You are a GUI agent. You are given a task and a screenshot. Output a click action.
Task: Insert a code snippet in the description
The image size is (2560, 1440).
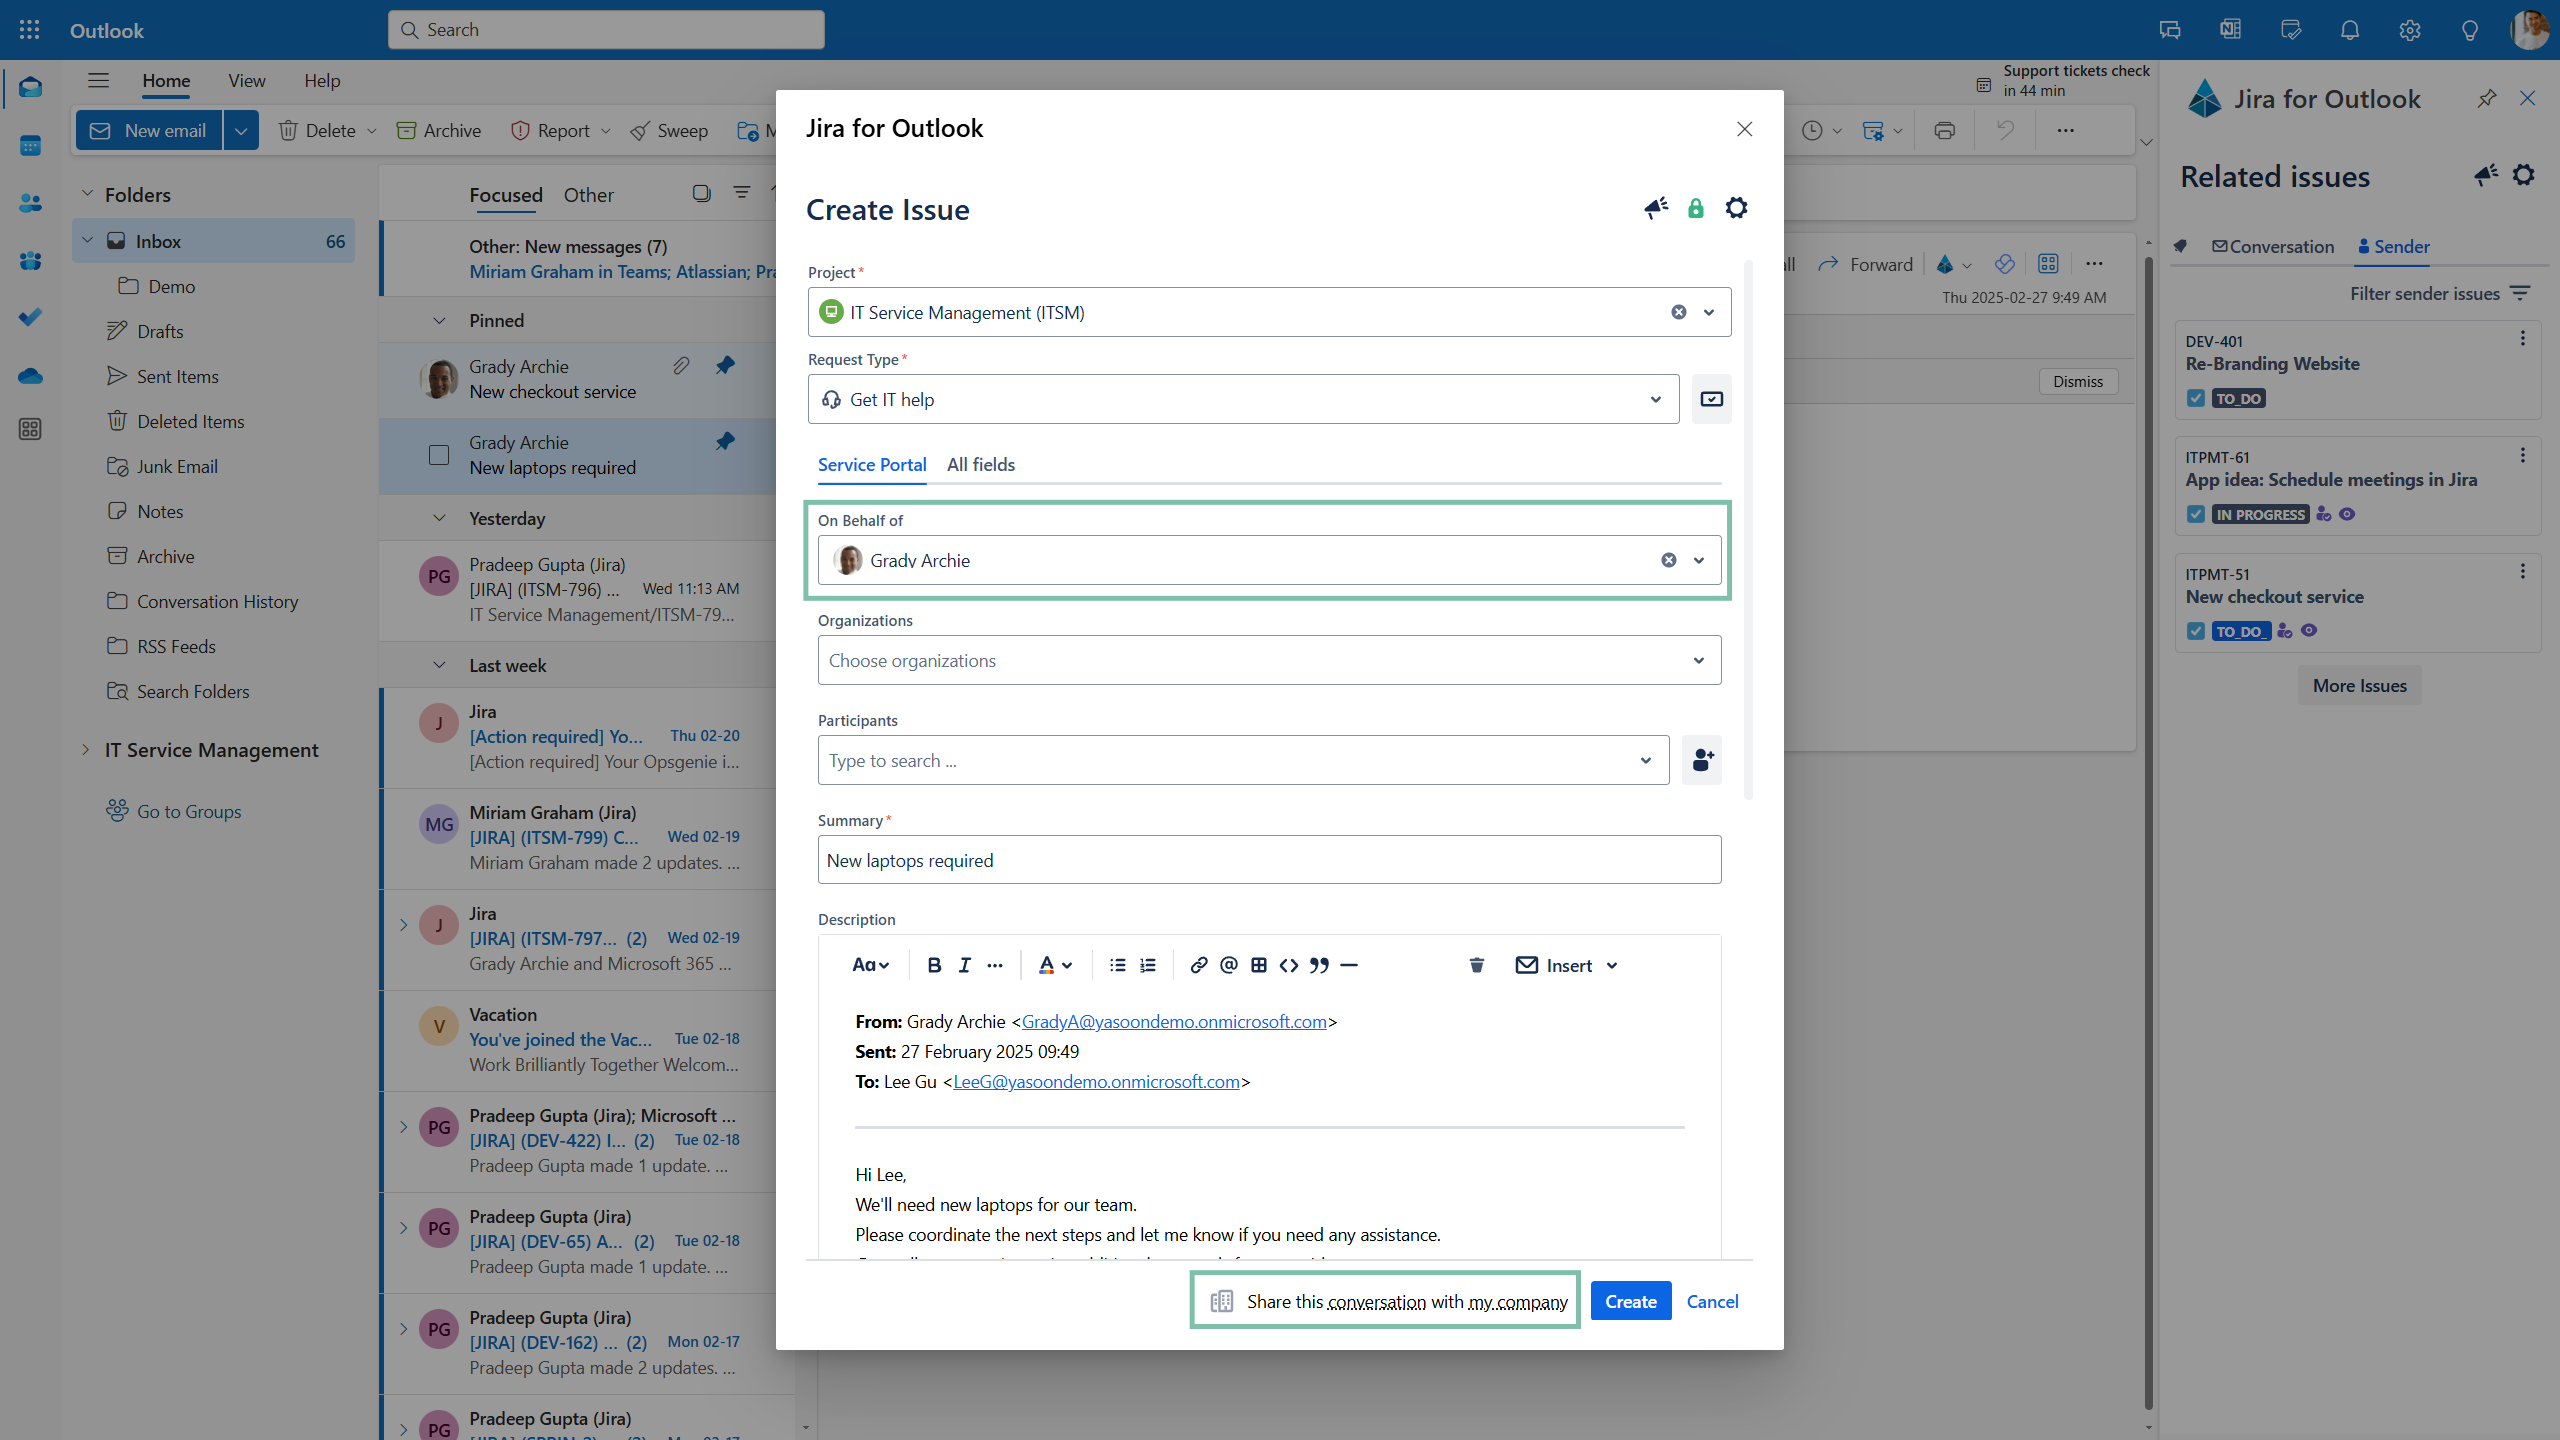click(1288, 965)
